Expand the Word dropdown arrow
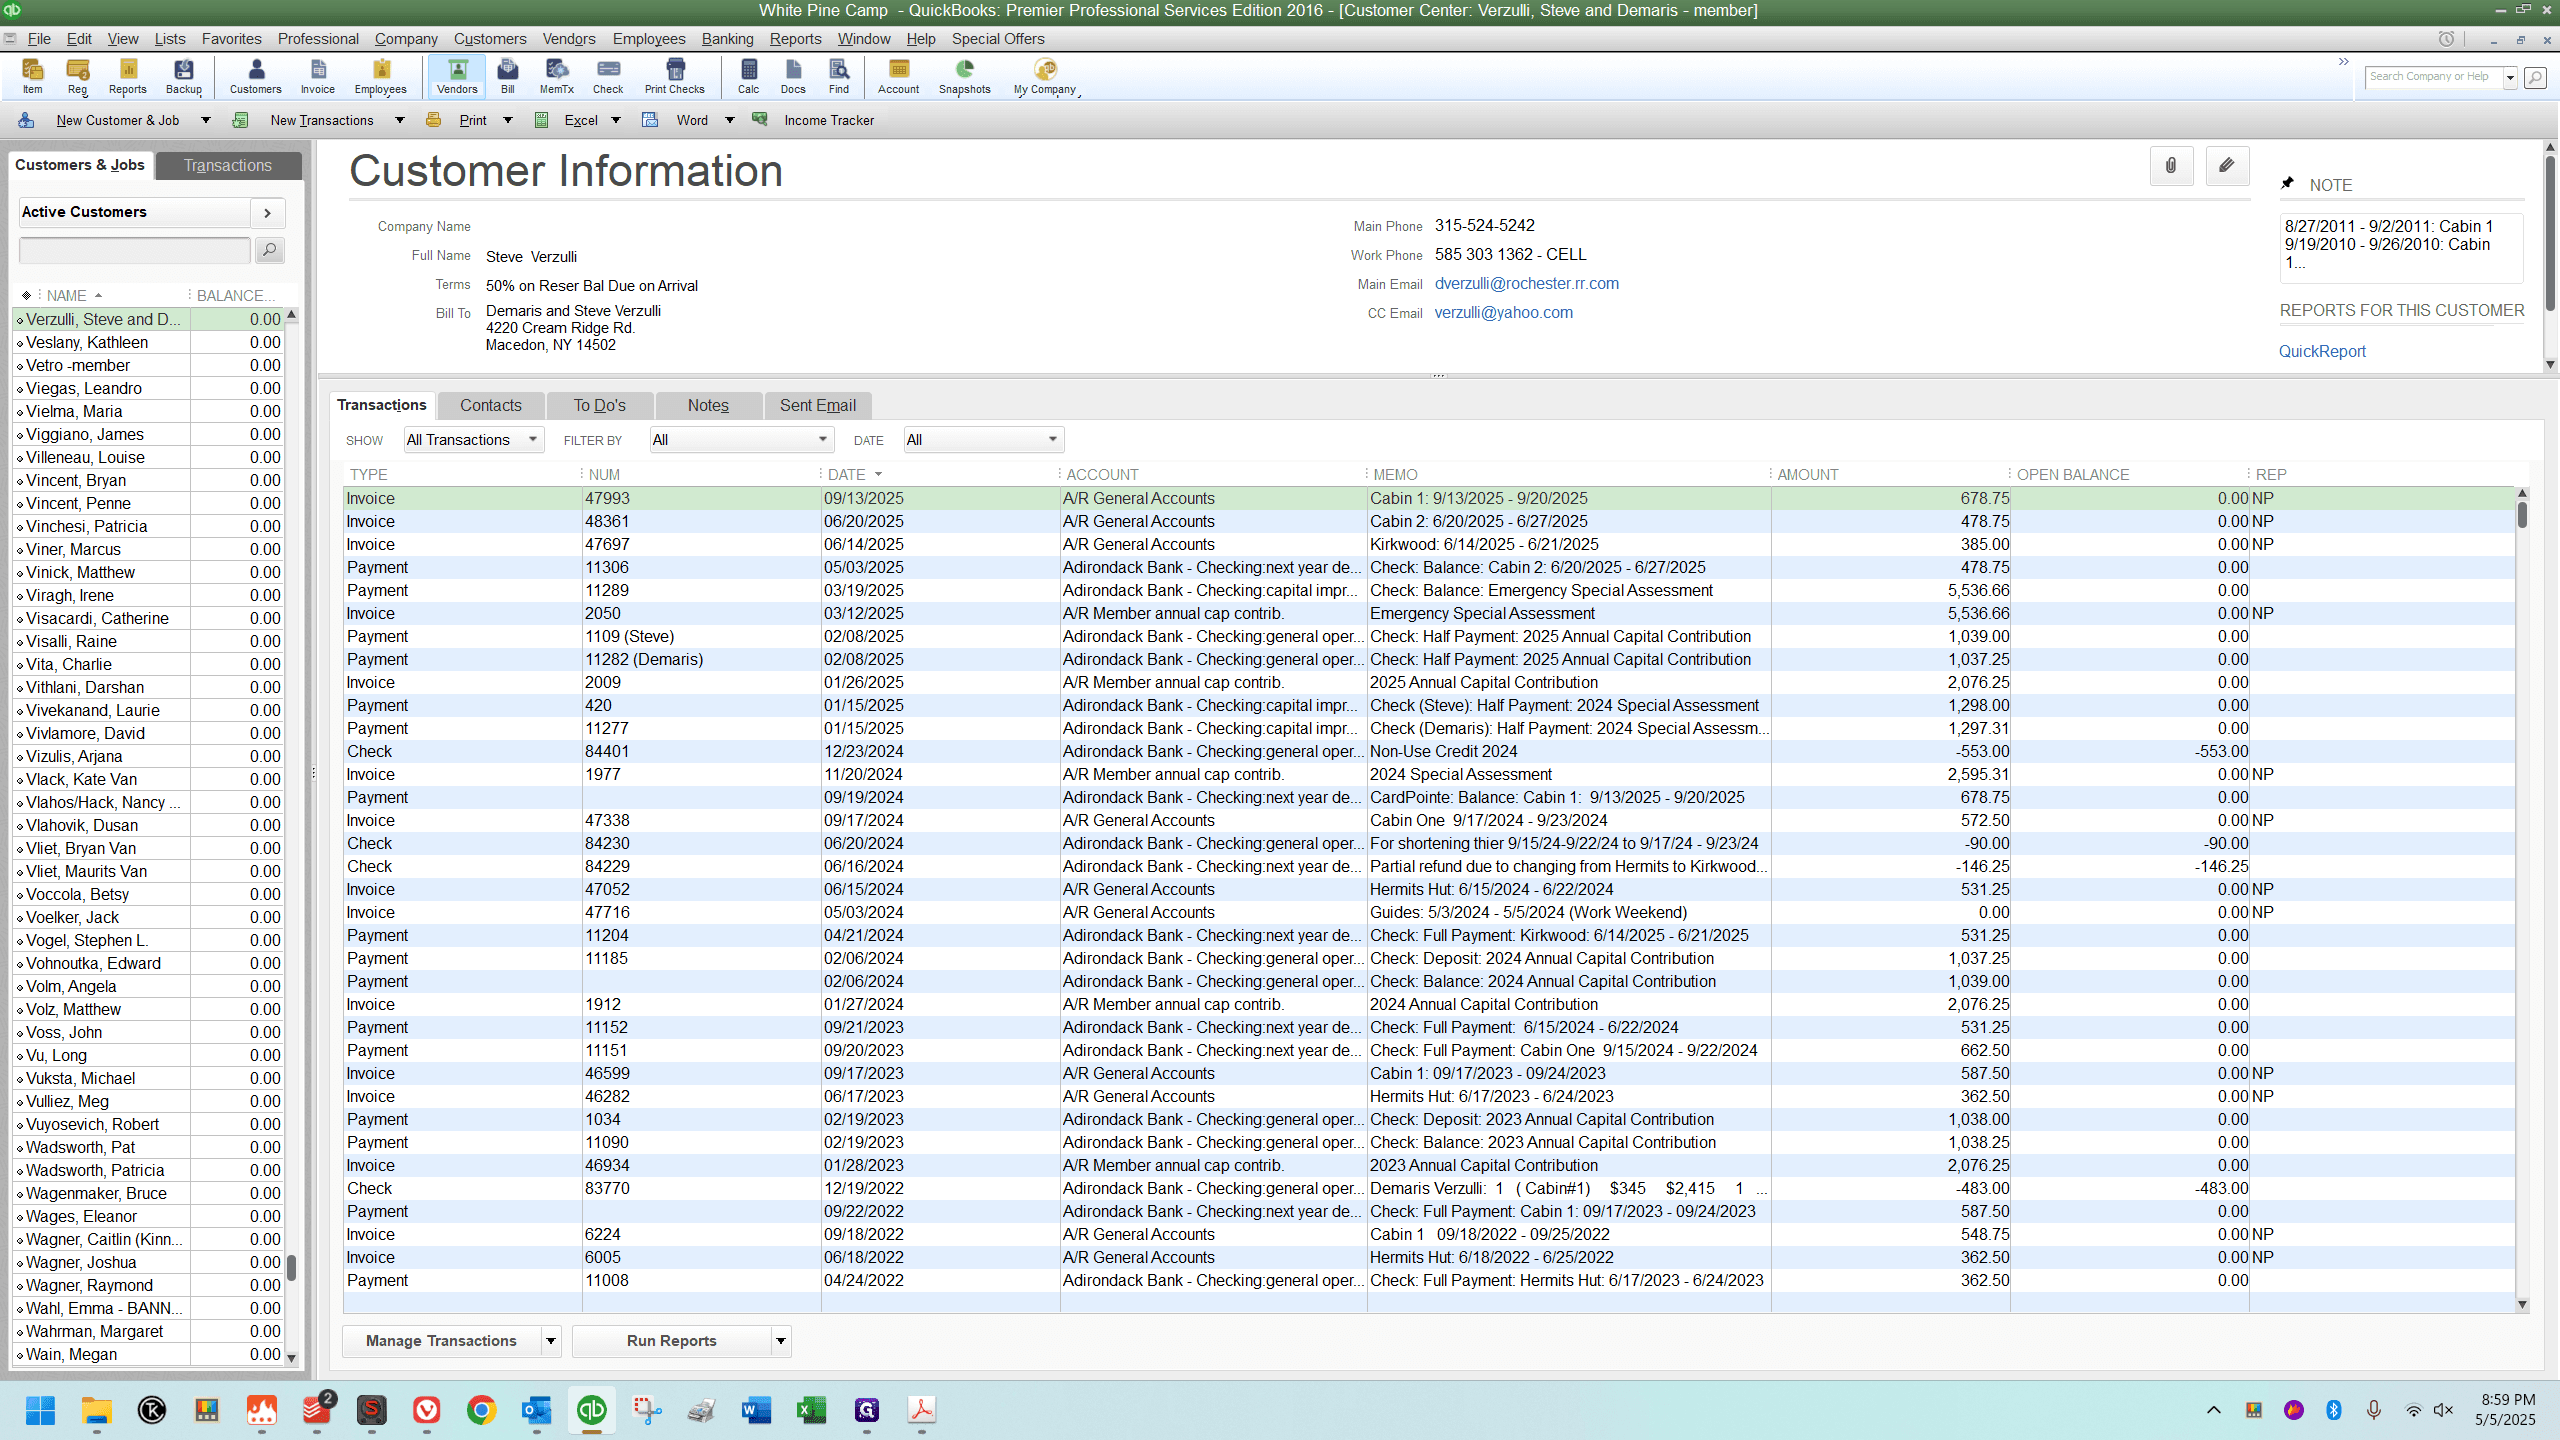 729,120
